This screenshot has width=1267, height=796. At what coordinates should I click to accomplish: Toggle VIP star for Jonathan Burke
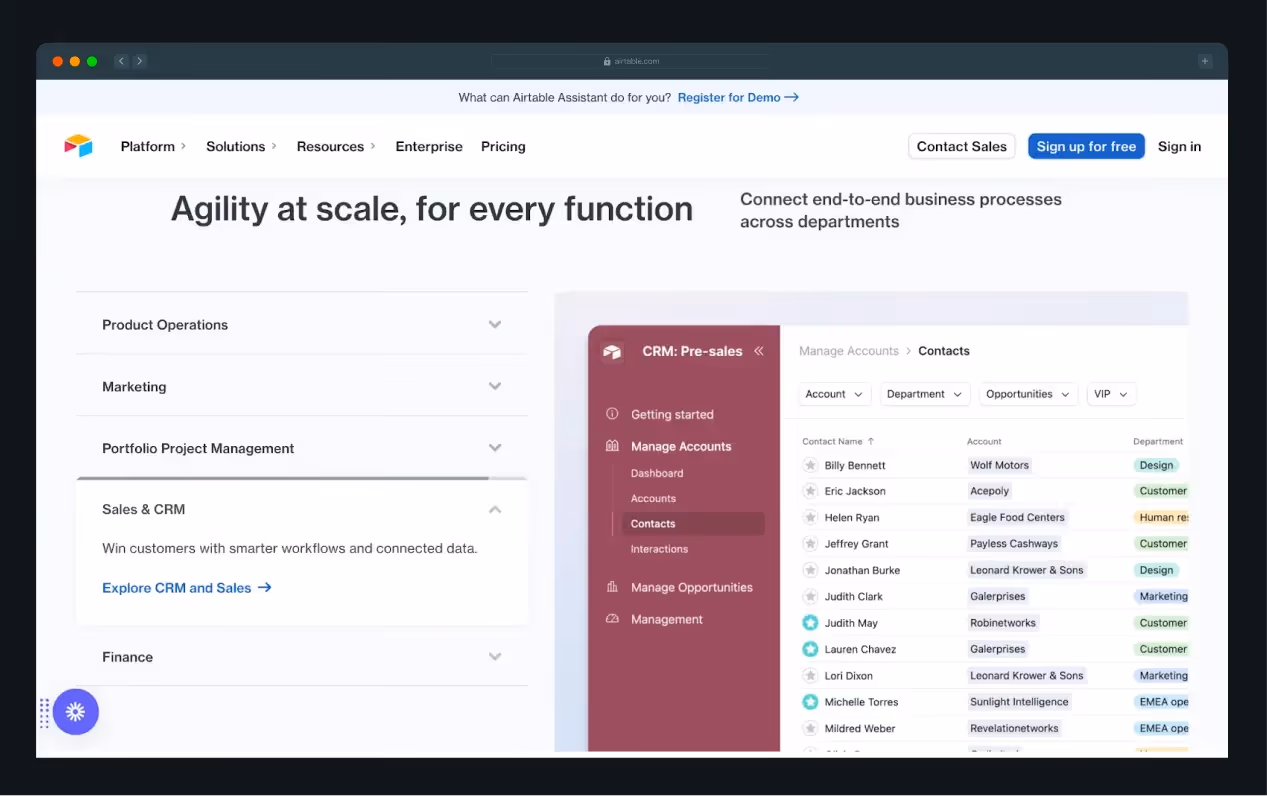click(810, 570)
